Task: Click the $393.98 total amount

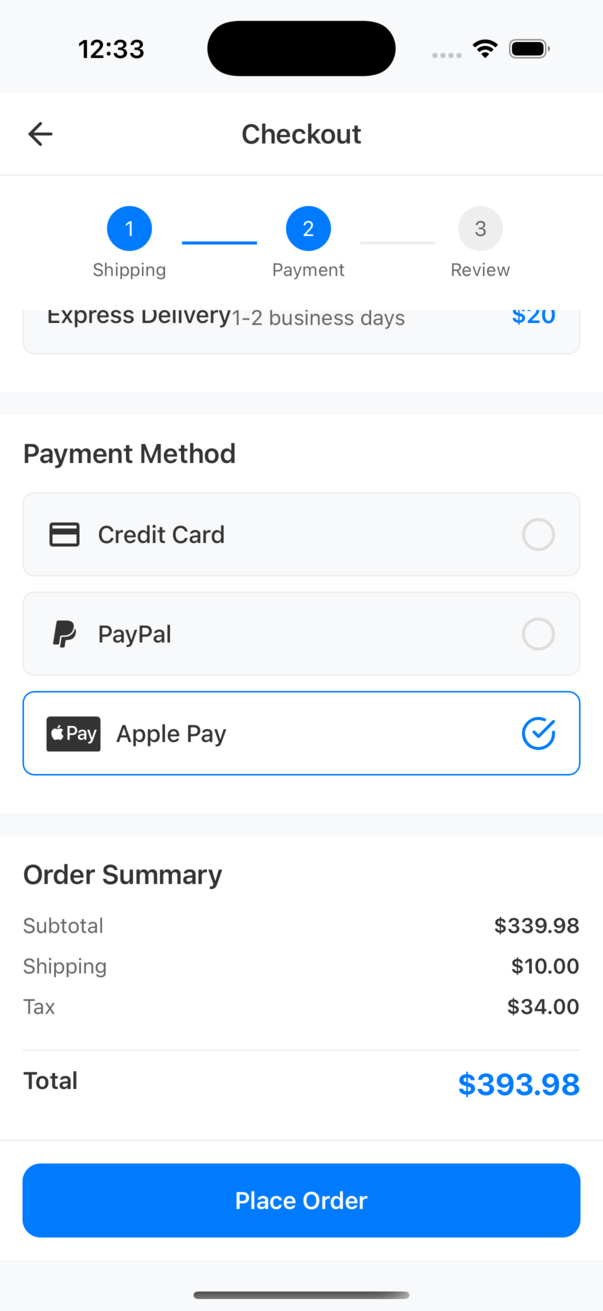Action: point(518,1084)
